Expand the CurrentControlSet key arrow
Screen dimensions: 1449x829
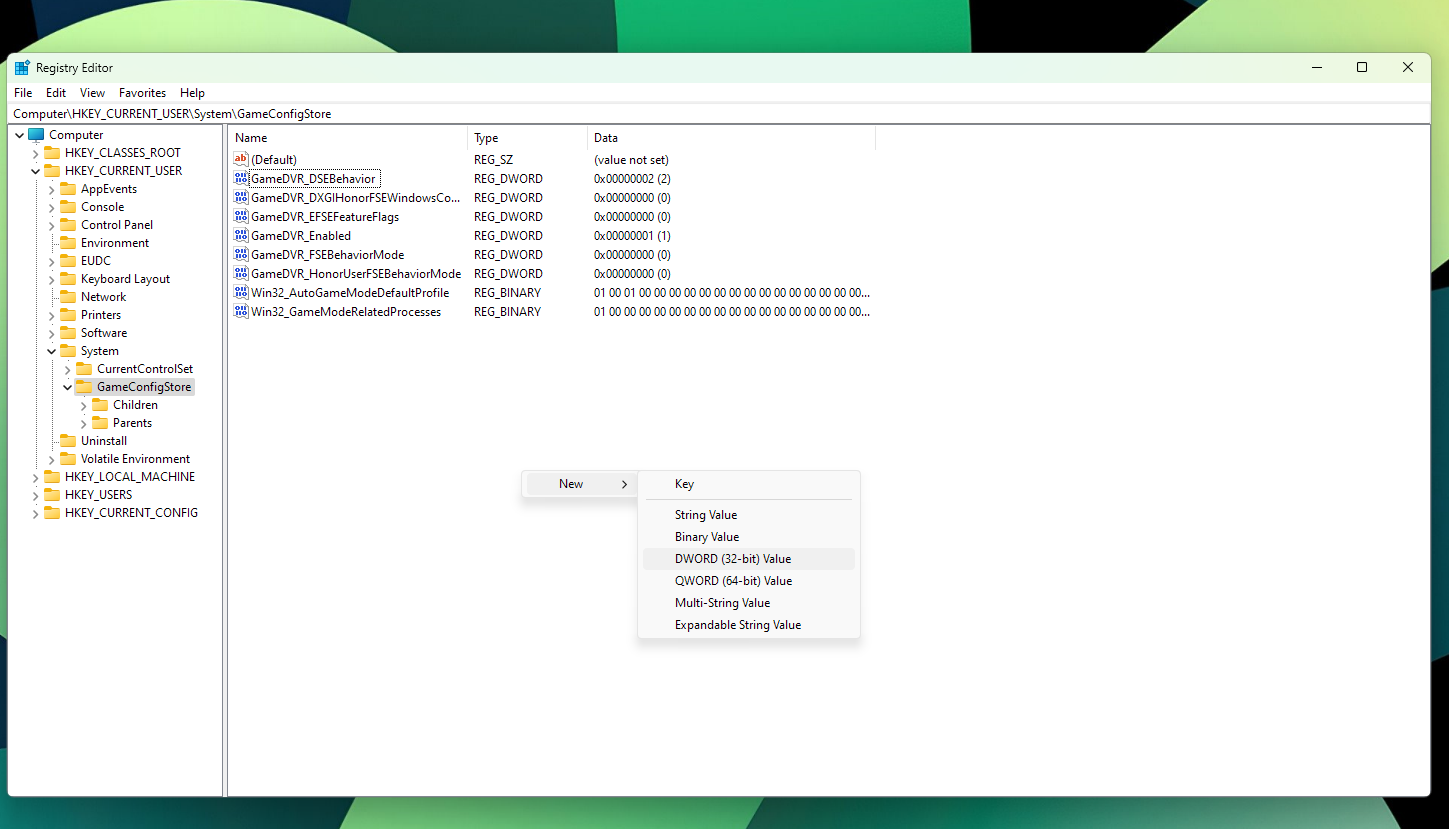coord(68,369)
